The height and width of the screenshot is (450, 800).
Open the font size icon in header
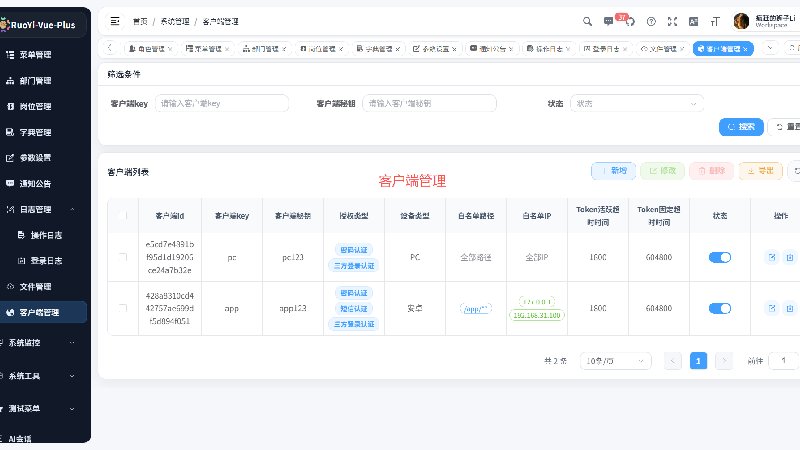715,21
